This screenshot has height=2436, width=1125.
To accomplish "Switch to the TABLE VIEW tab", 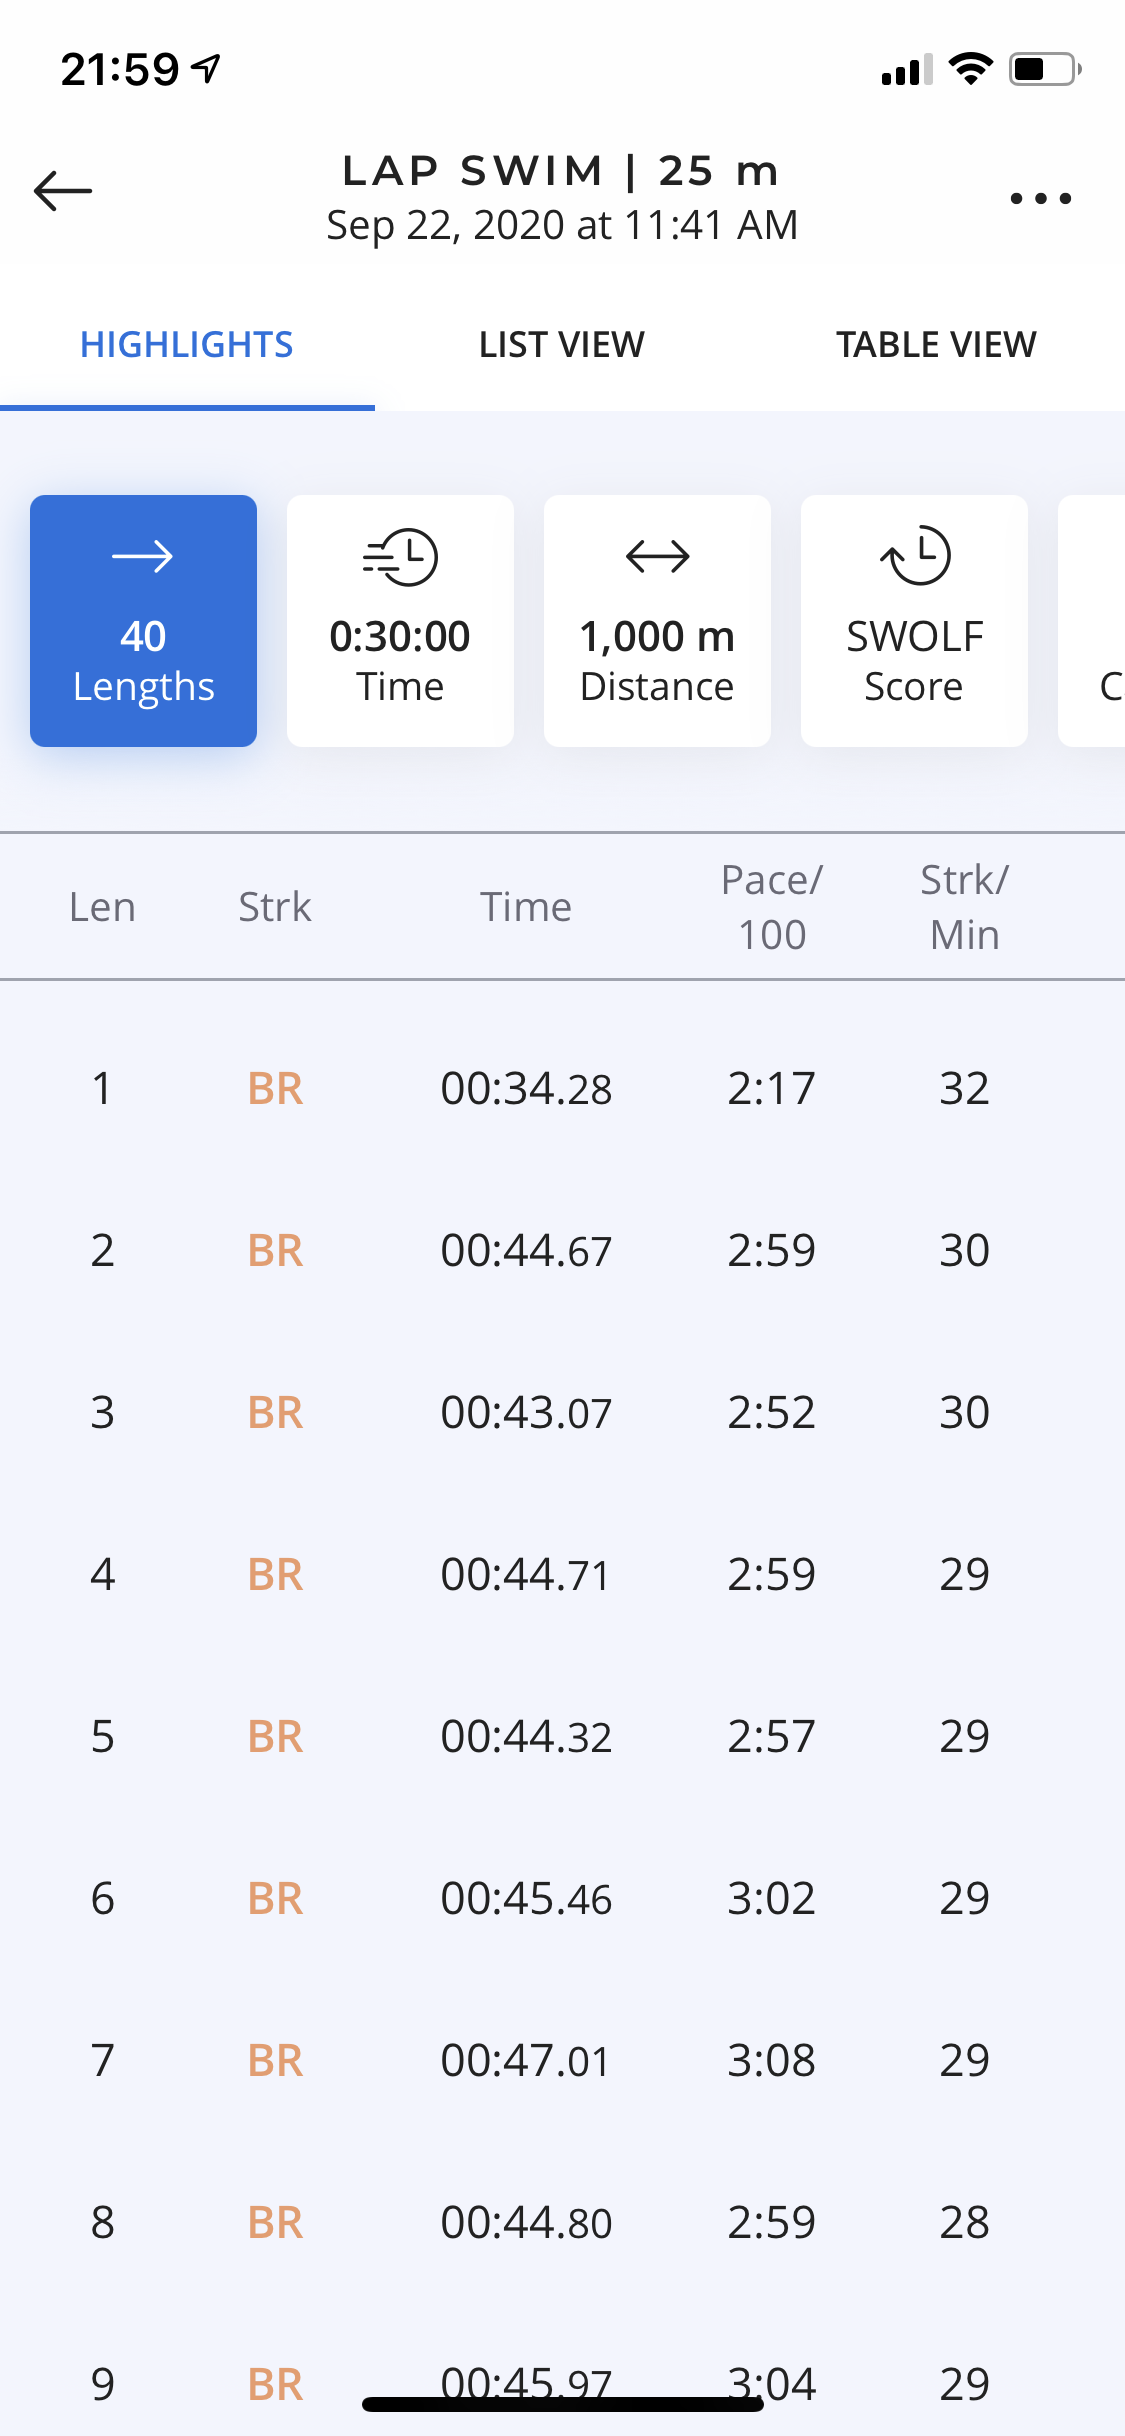I will (x=936, y=345).
